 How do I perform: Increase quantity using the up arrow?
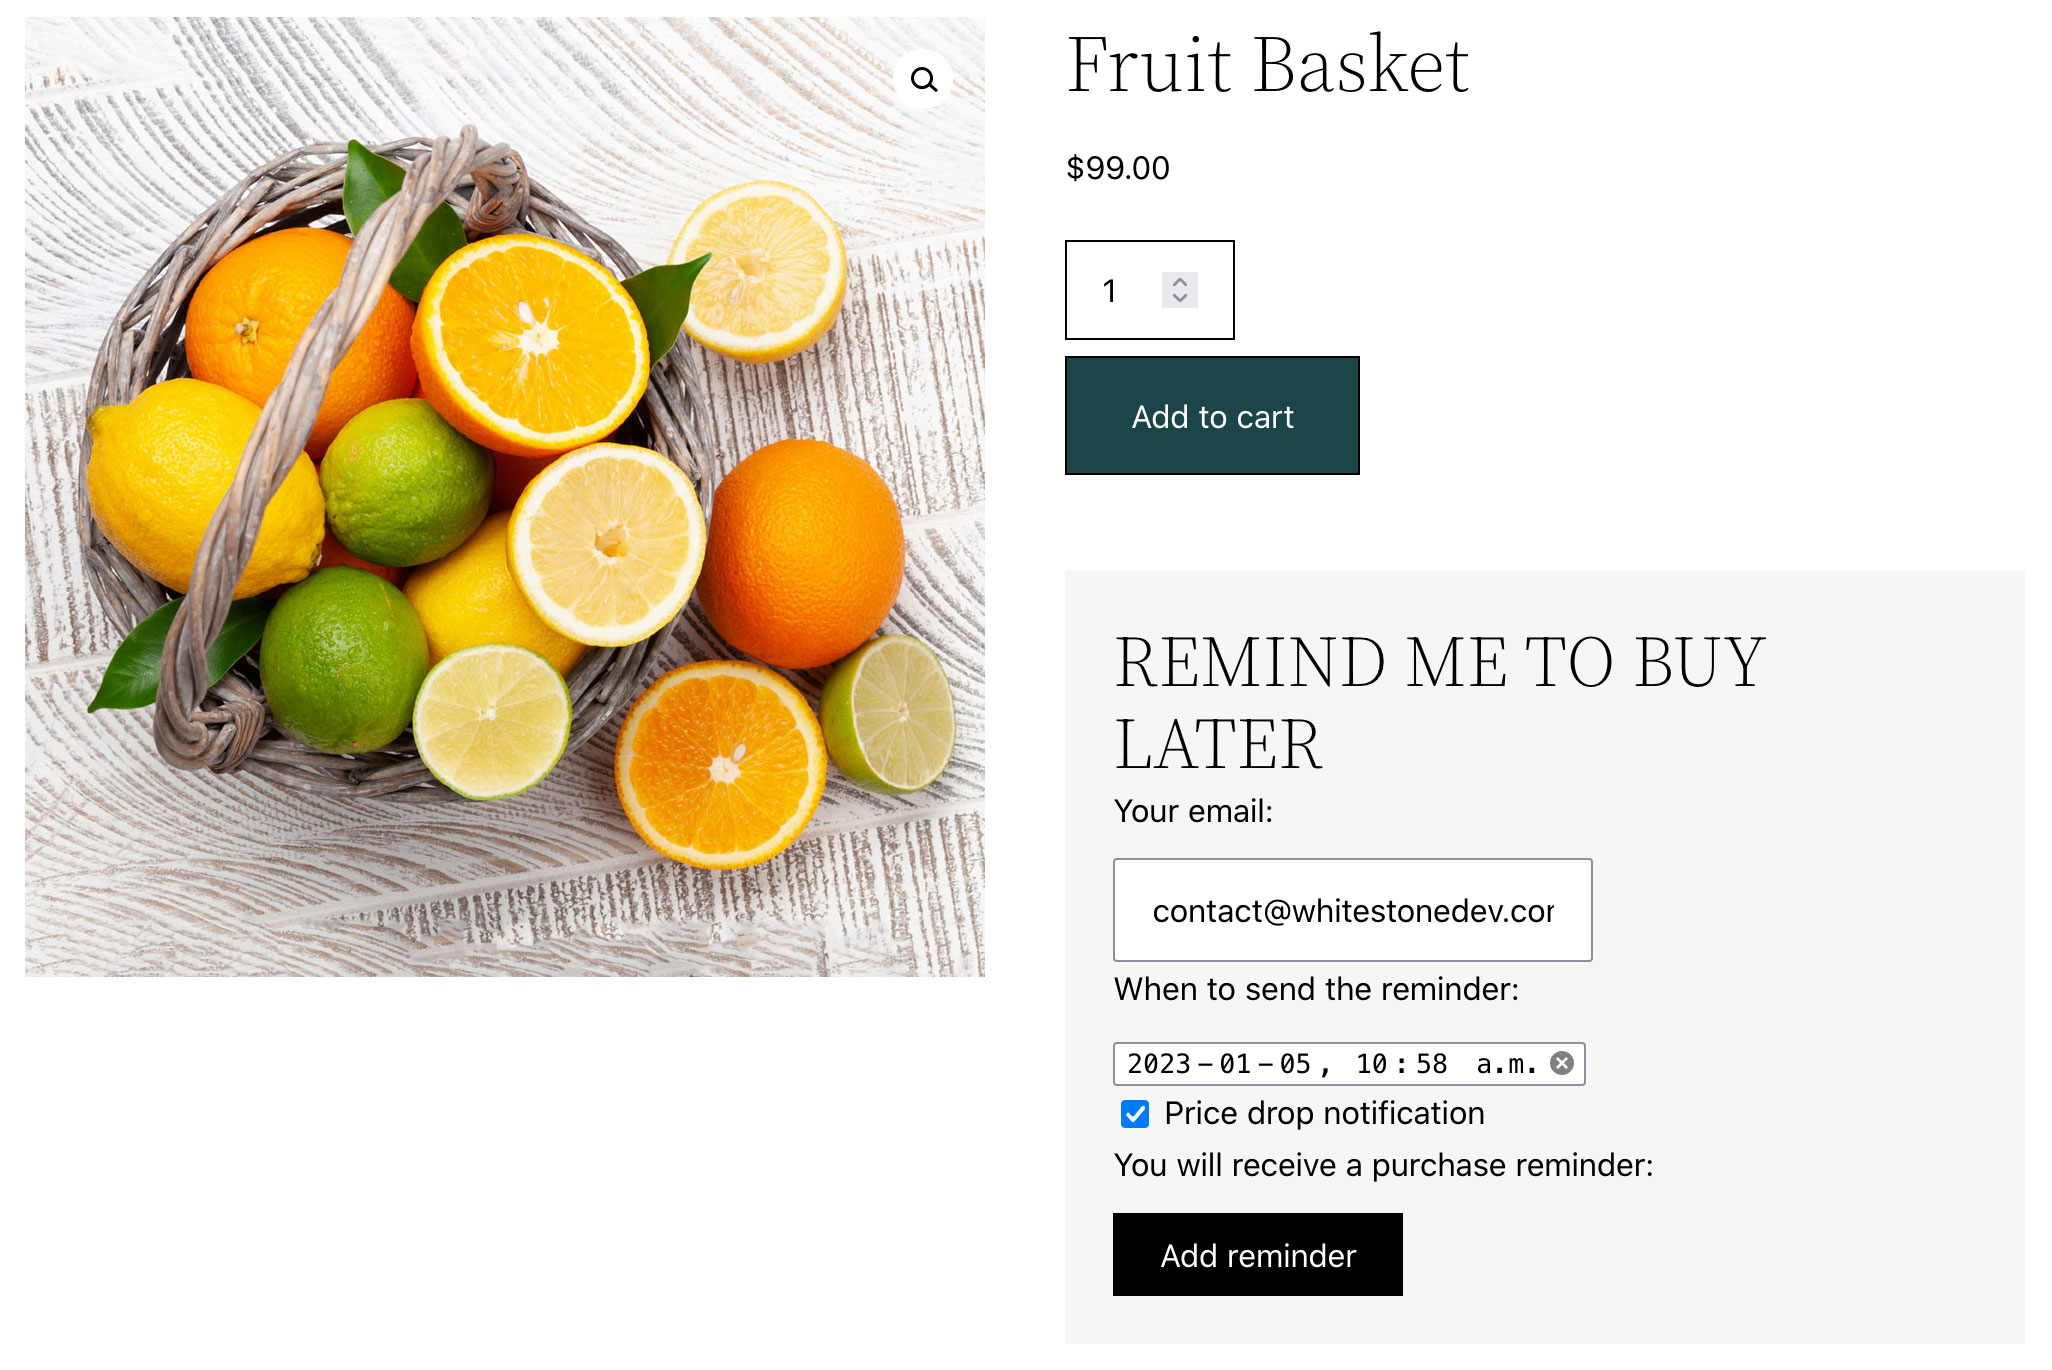point(1180,282)
